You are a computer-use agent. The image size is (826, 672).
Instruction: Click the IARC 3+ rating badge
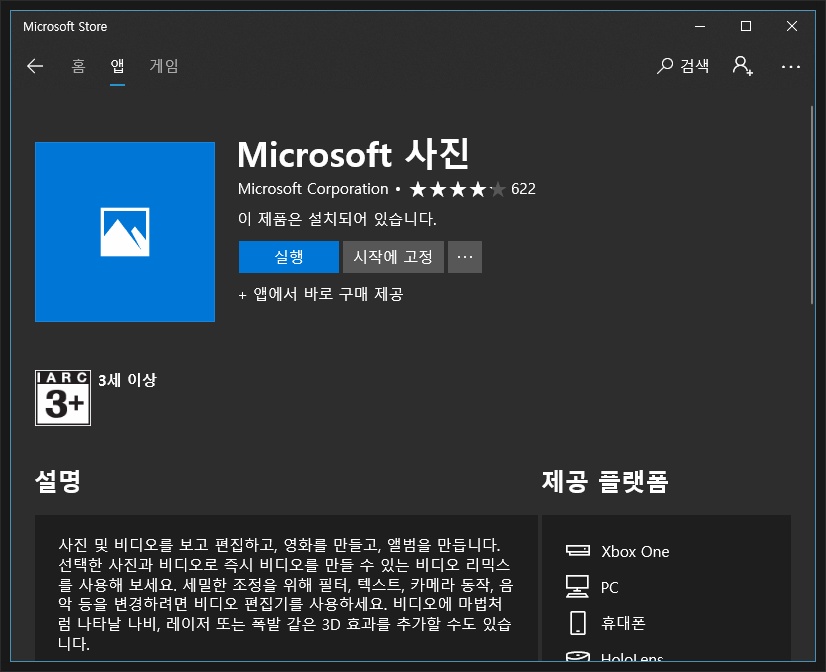pos(63,398)
